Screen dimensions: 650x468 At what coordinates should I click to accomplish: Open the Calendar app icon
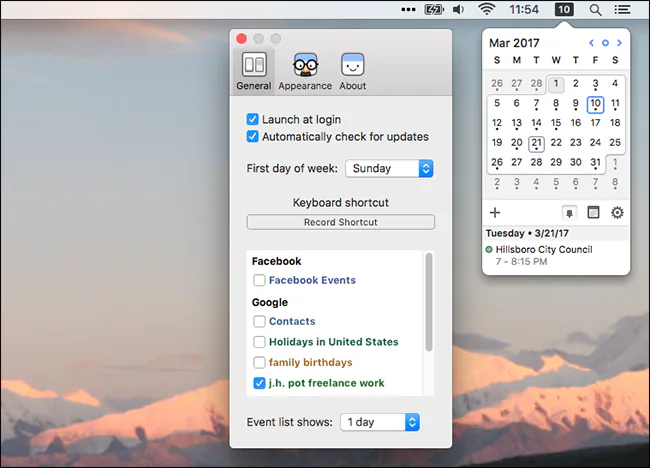tap(593, 213)
